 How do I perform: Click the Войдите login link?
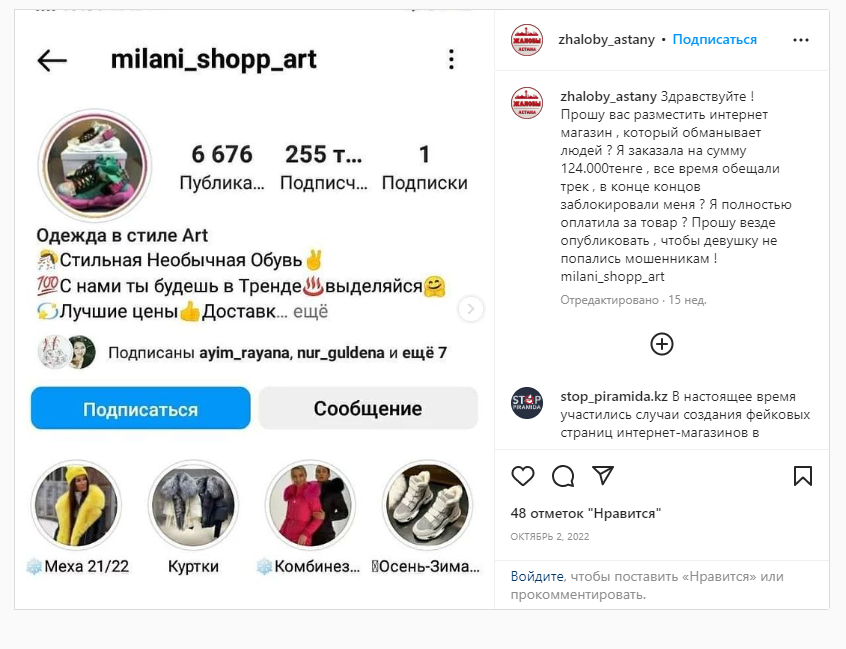pyautogui.click(x=537, y=576)
